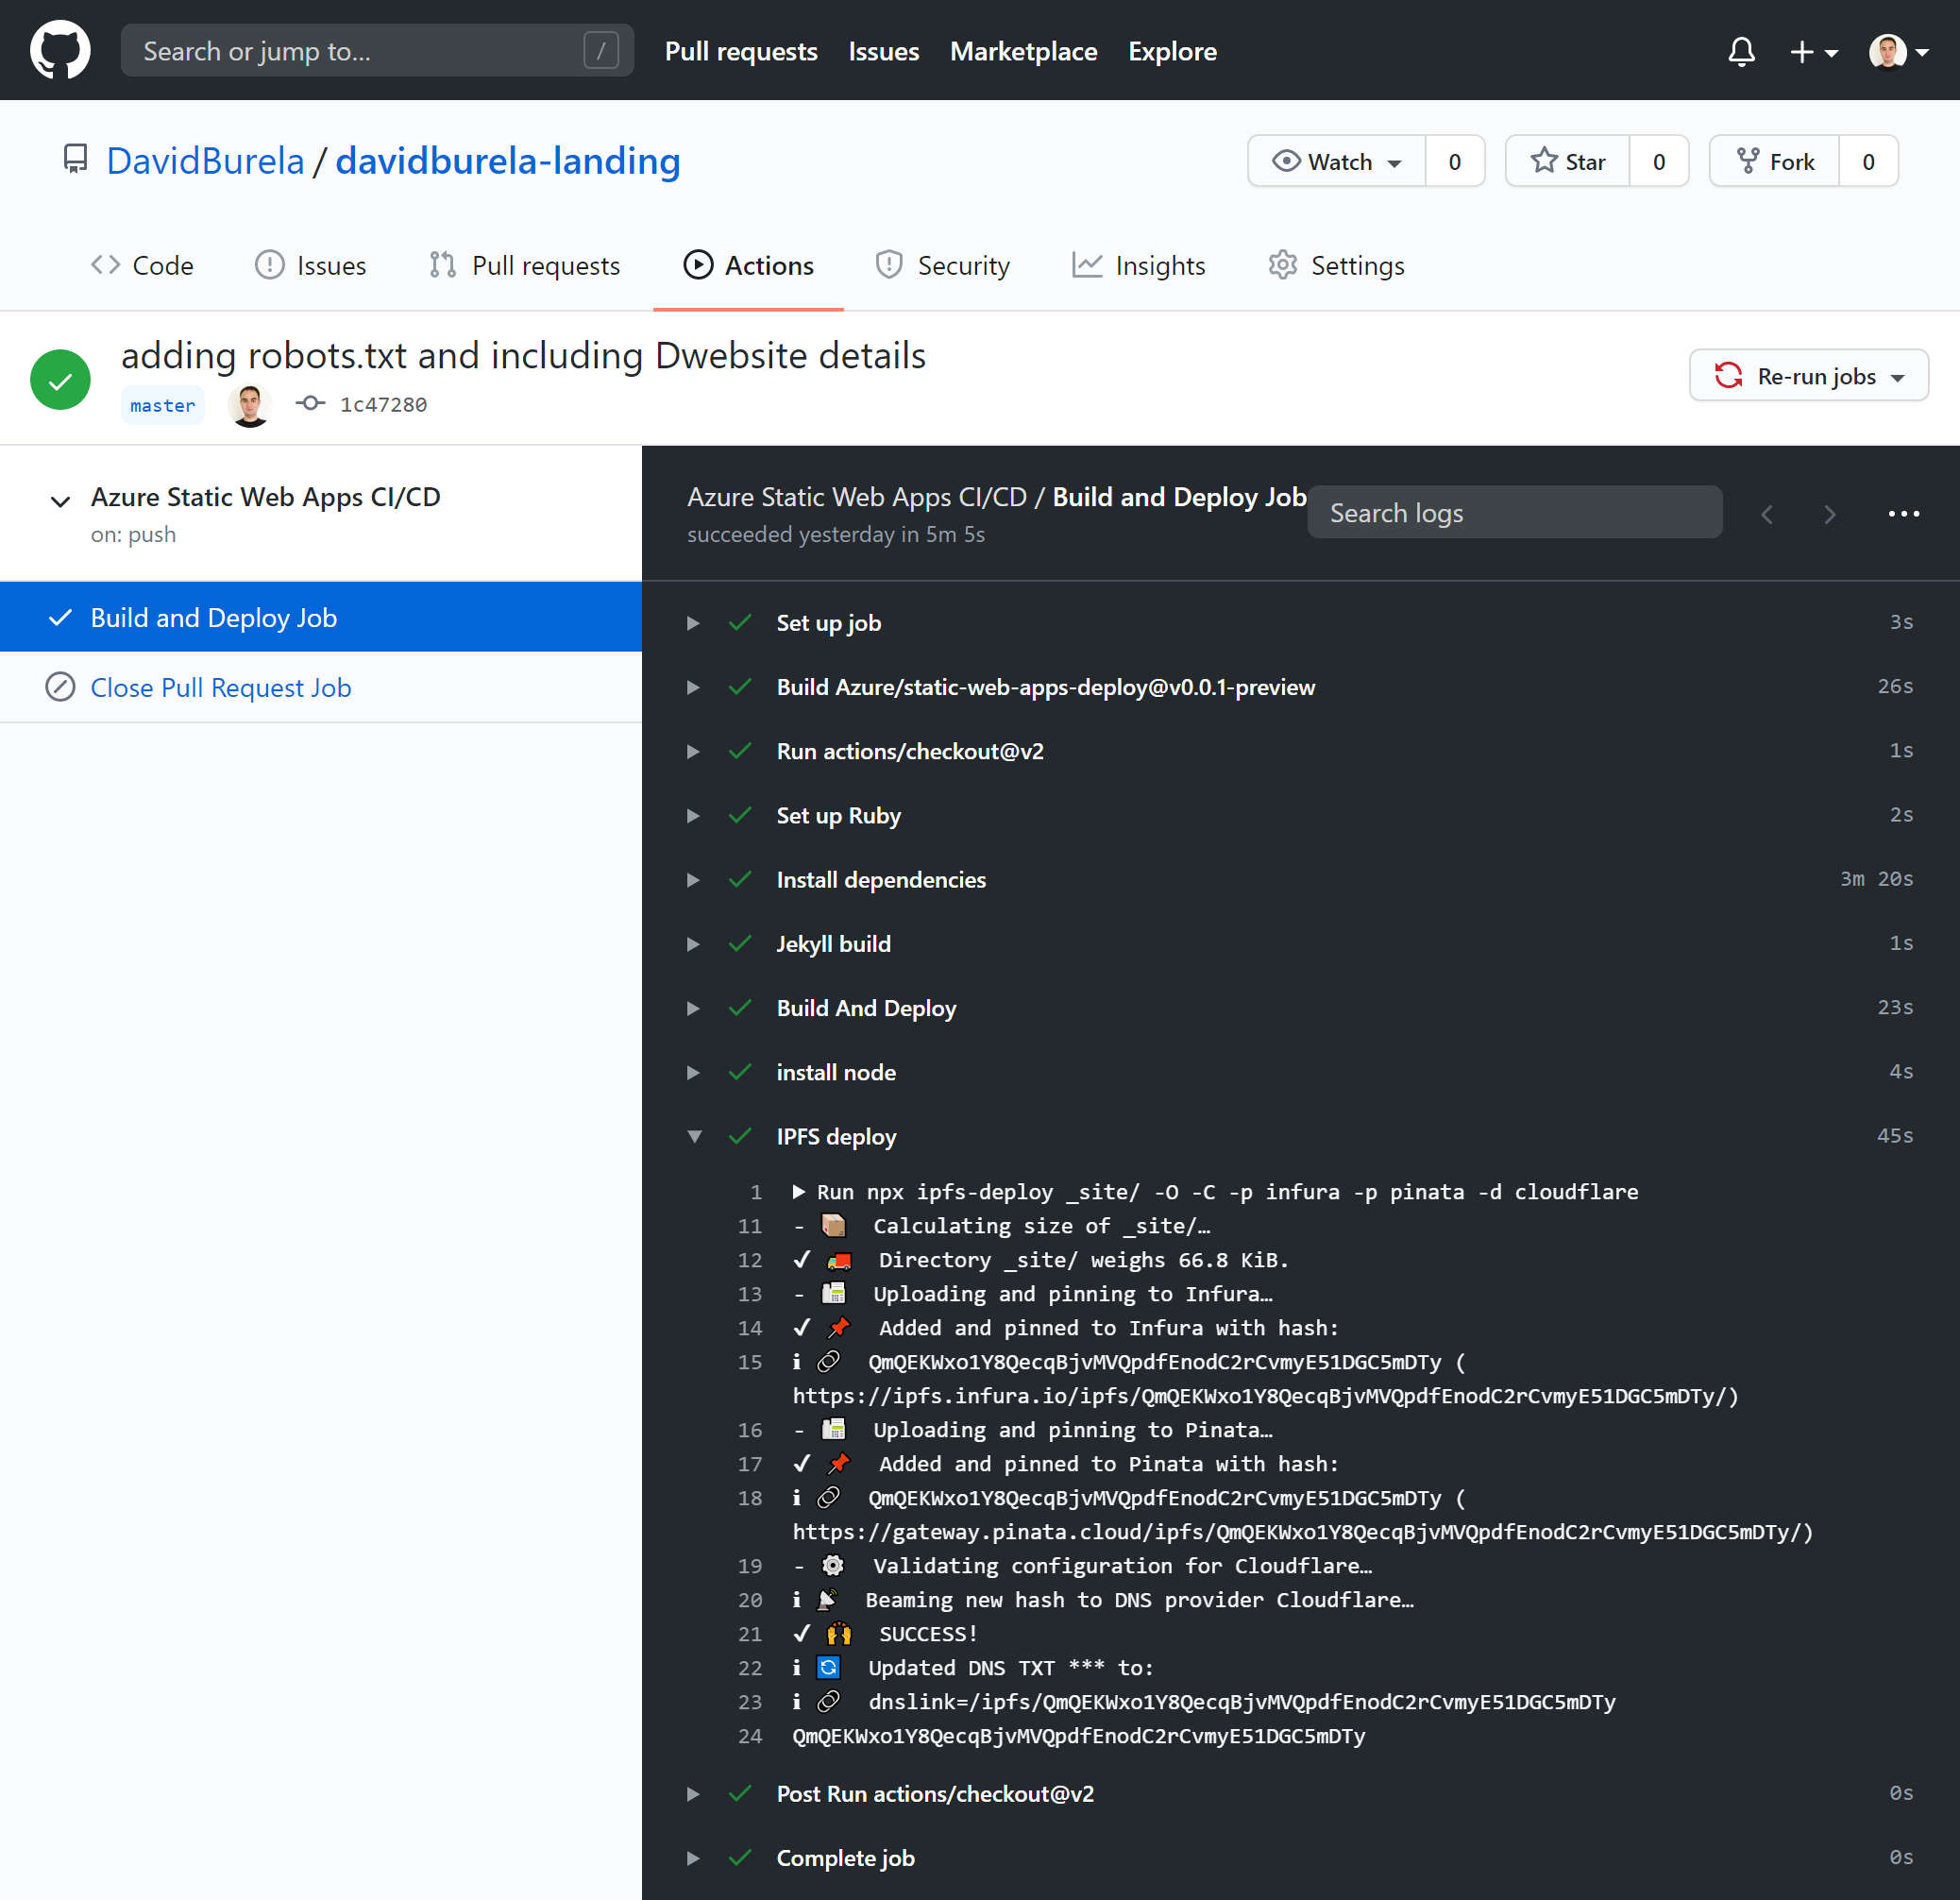Open Explore in top navigation
Viewport: 1960px width, 1900px height.
(1172, 51)
